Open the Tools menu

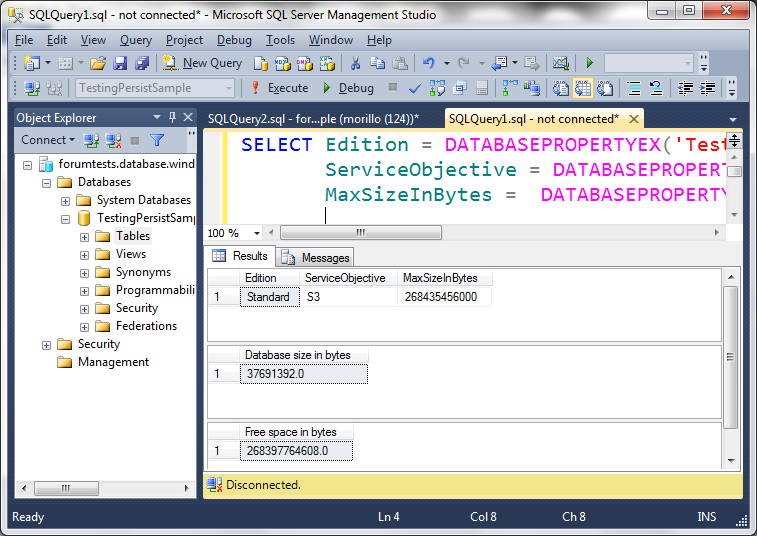(x=280, y=40)
